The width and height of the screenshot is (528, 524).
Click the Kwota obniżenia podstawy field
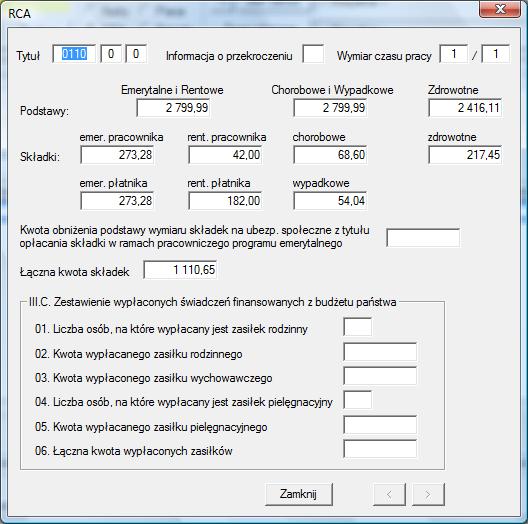(423, 238)
